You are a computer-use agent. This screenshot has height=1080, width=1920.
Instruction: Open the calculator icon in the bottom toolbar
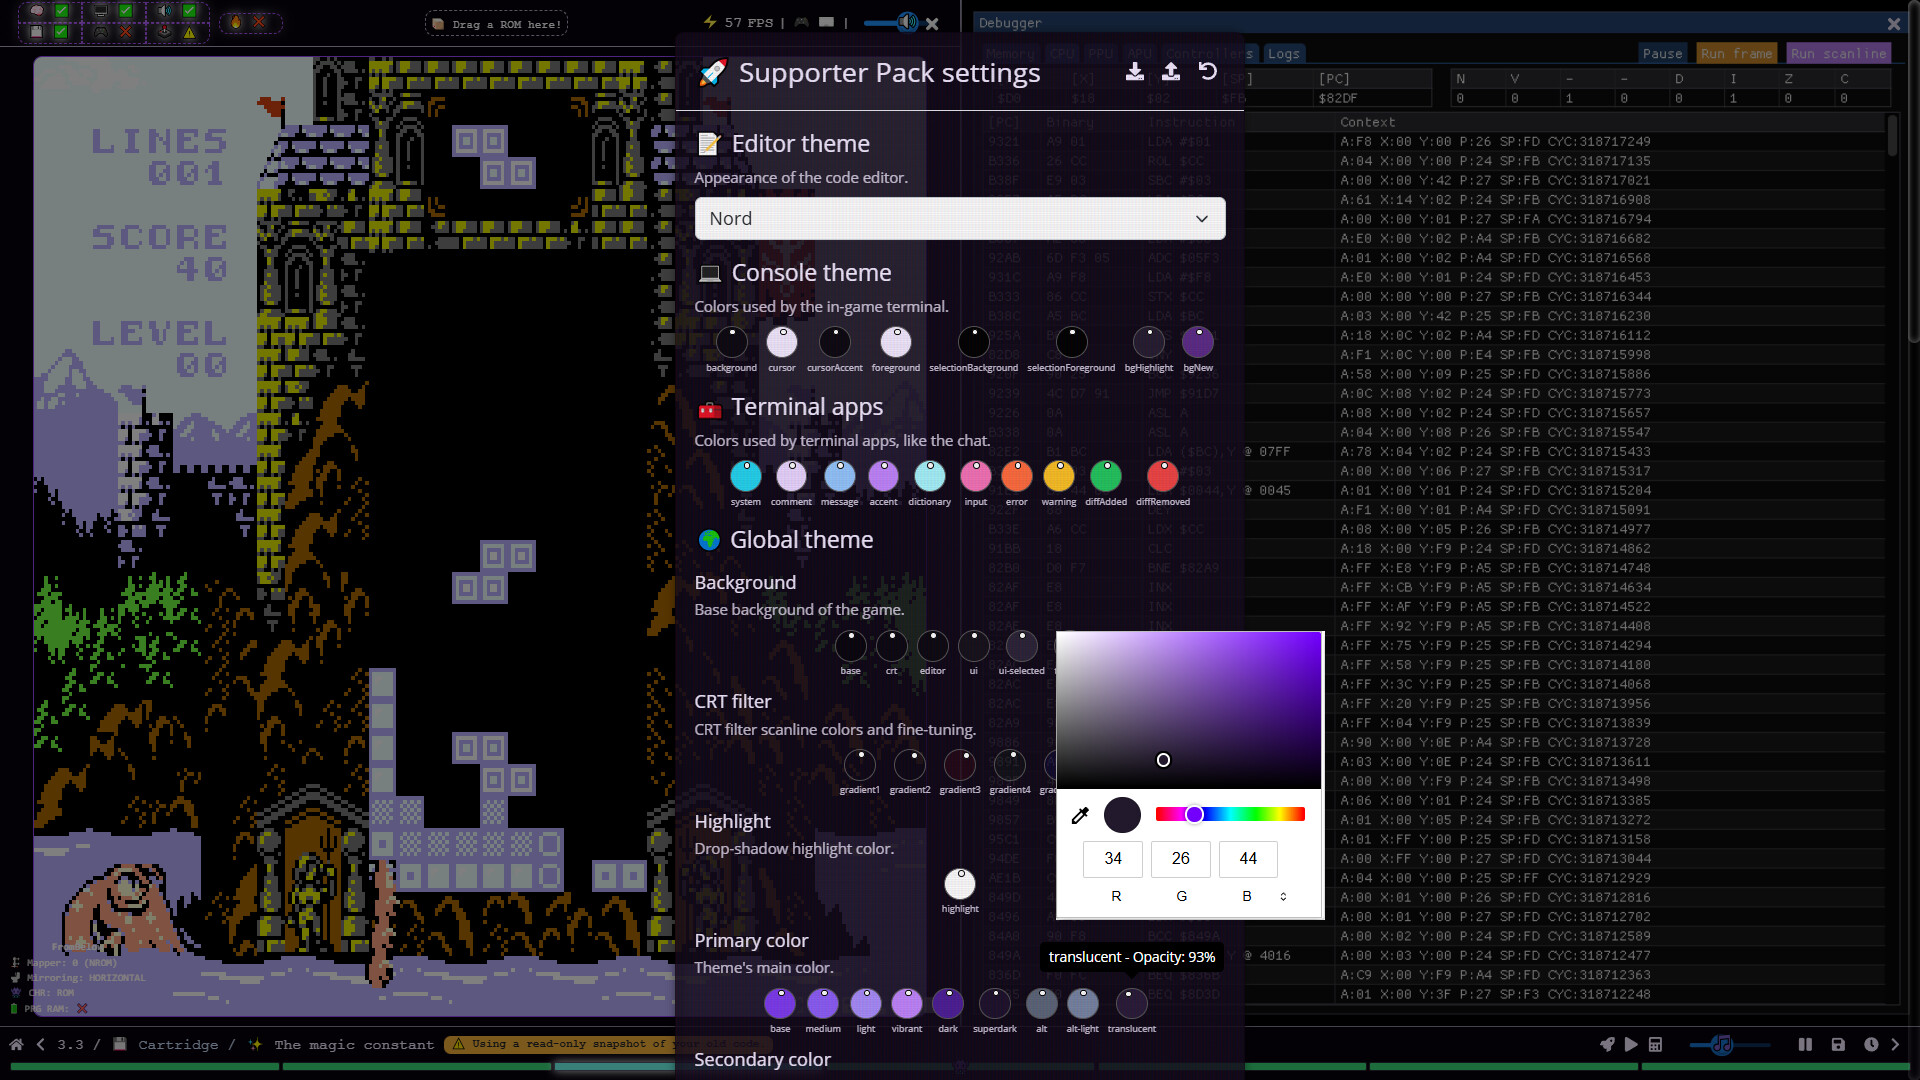coord(1655,1044)
